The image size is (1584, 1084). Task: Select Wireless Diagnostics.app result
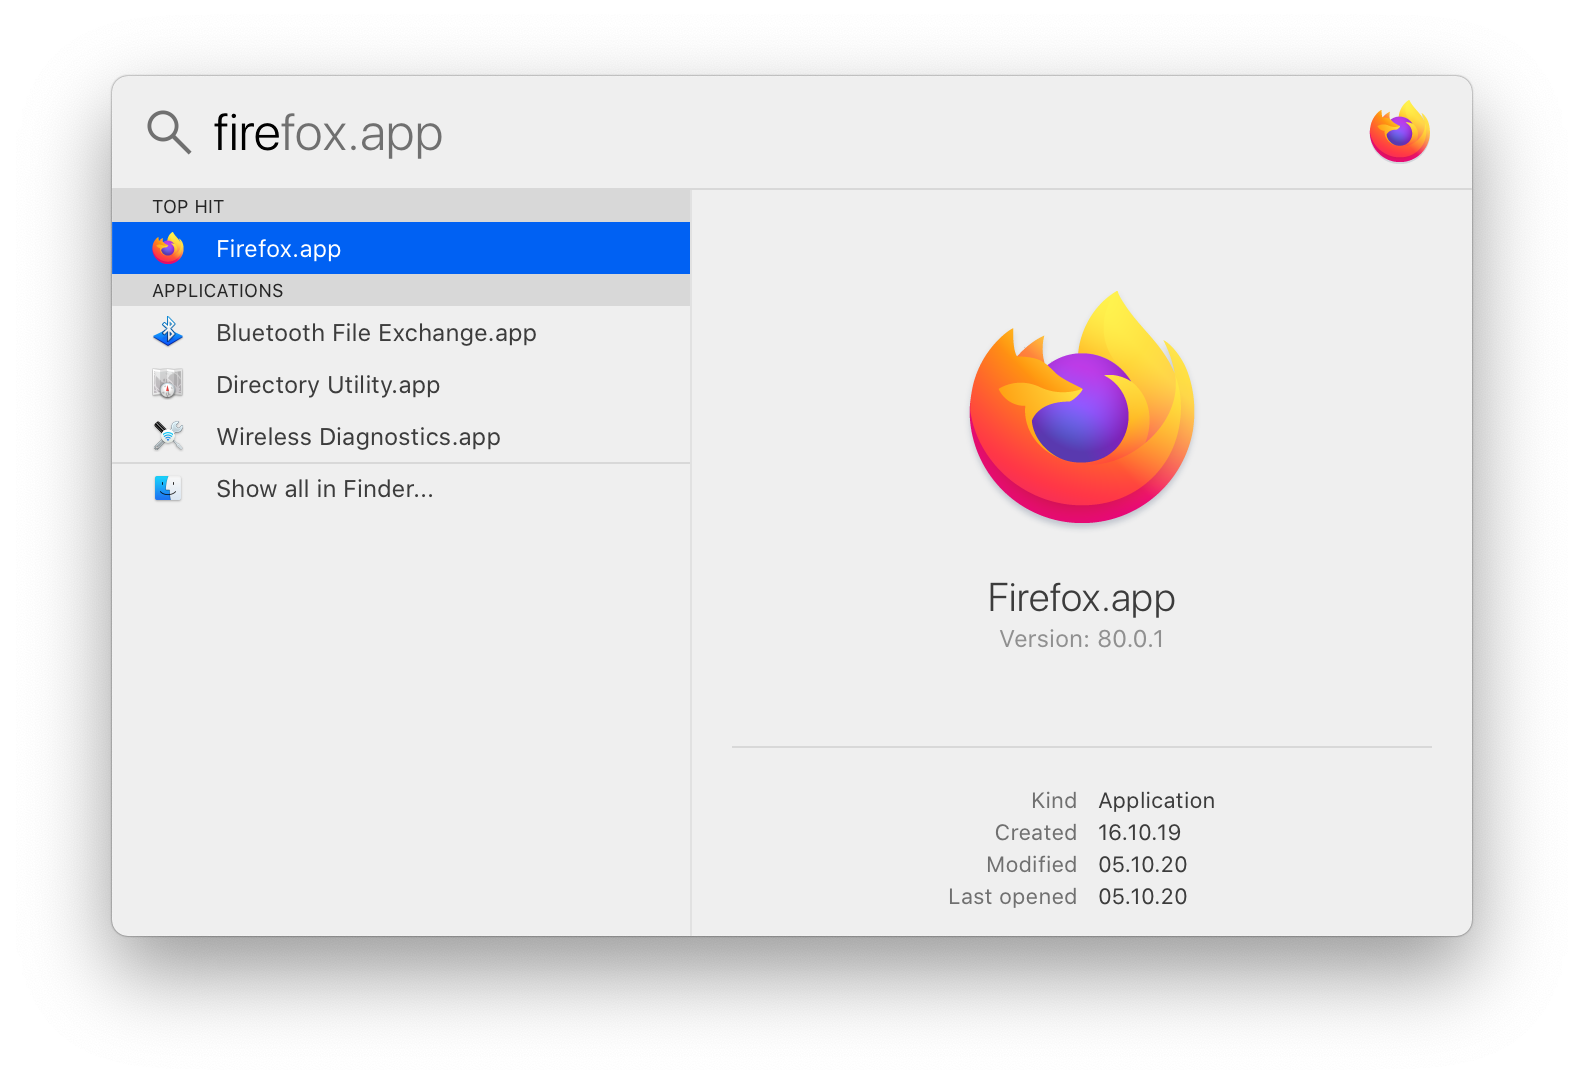[x=401, y=436]
